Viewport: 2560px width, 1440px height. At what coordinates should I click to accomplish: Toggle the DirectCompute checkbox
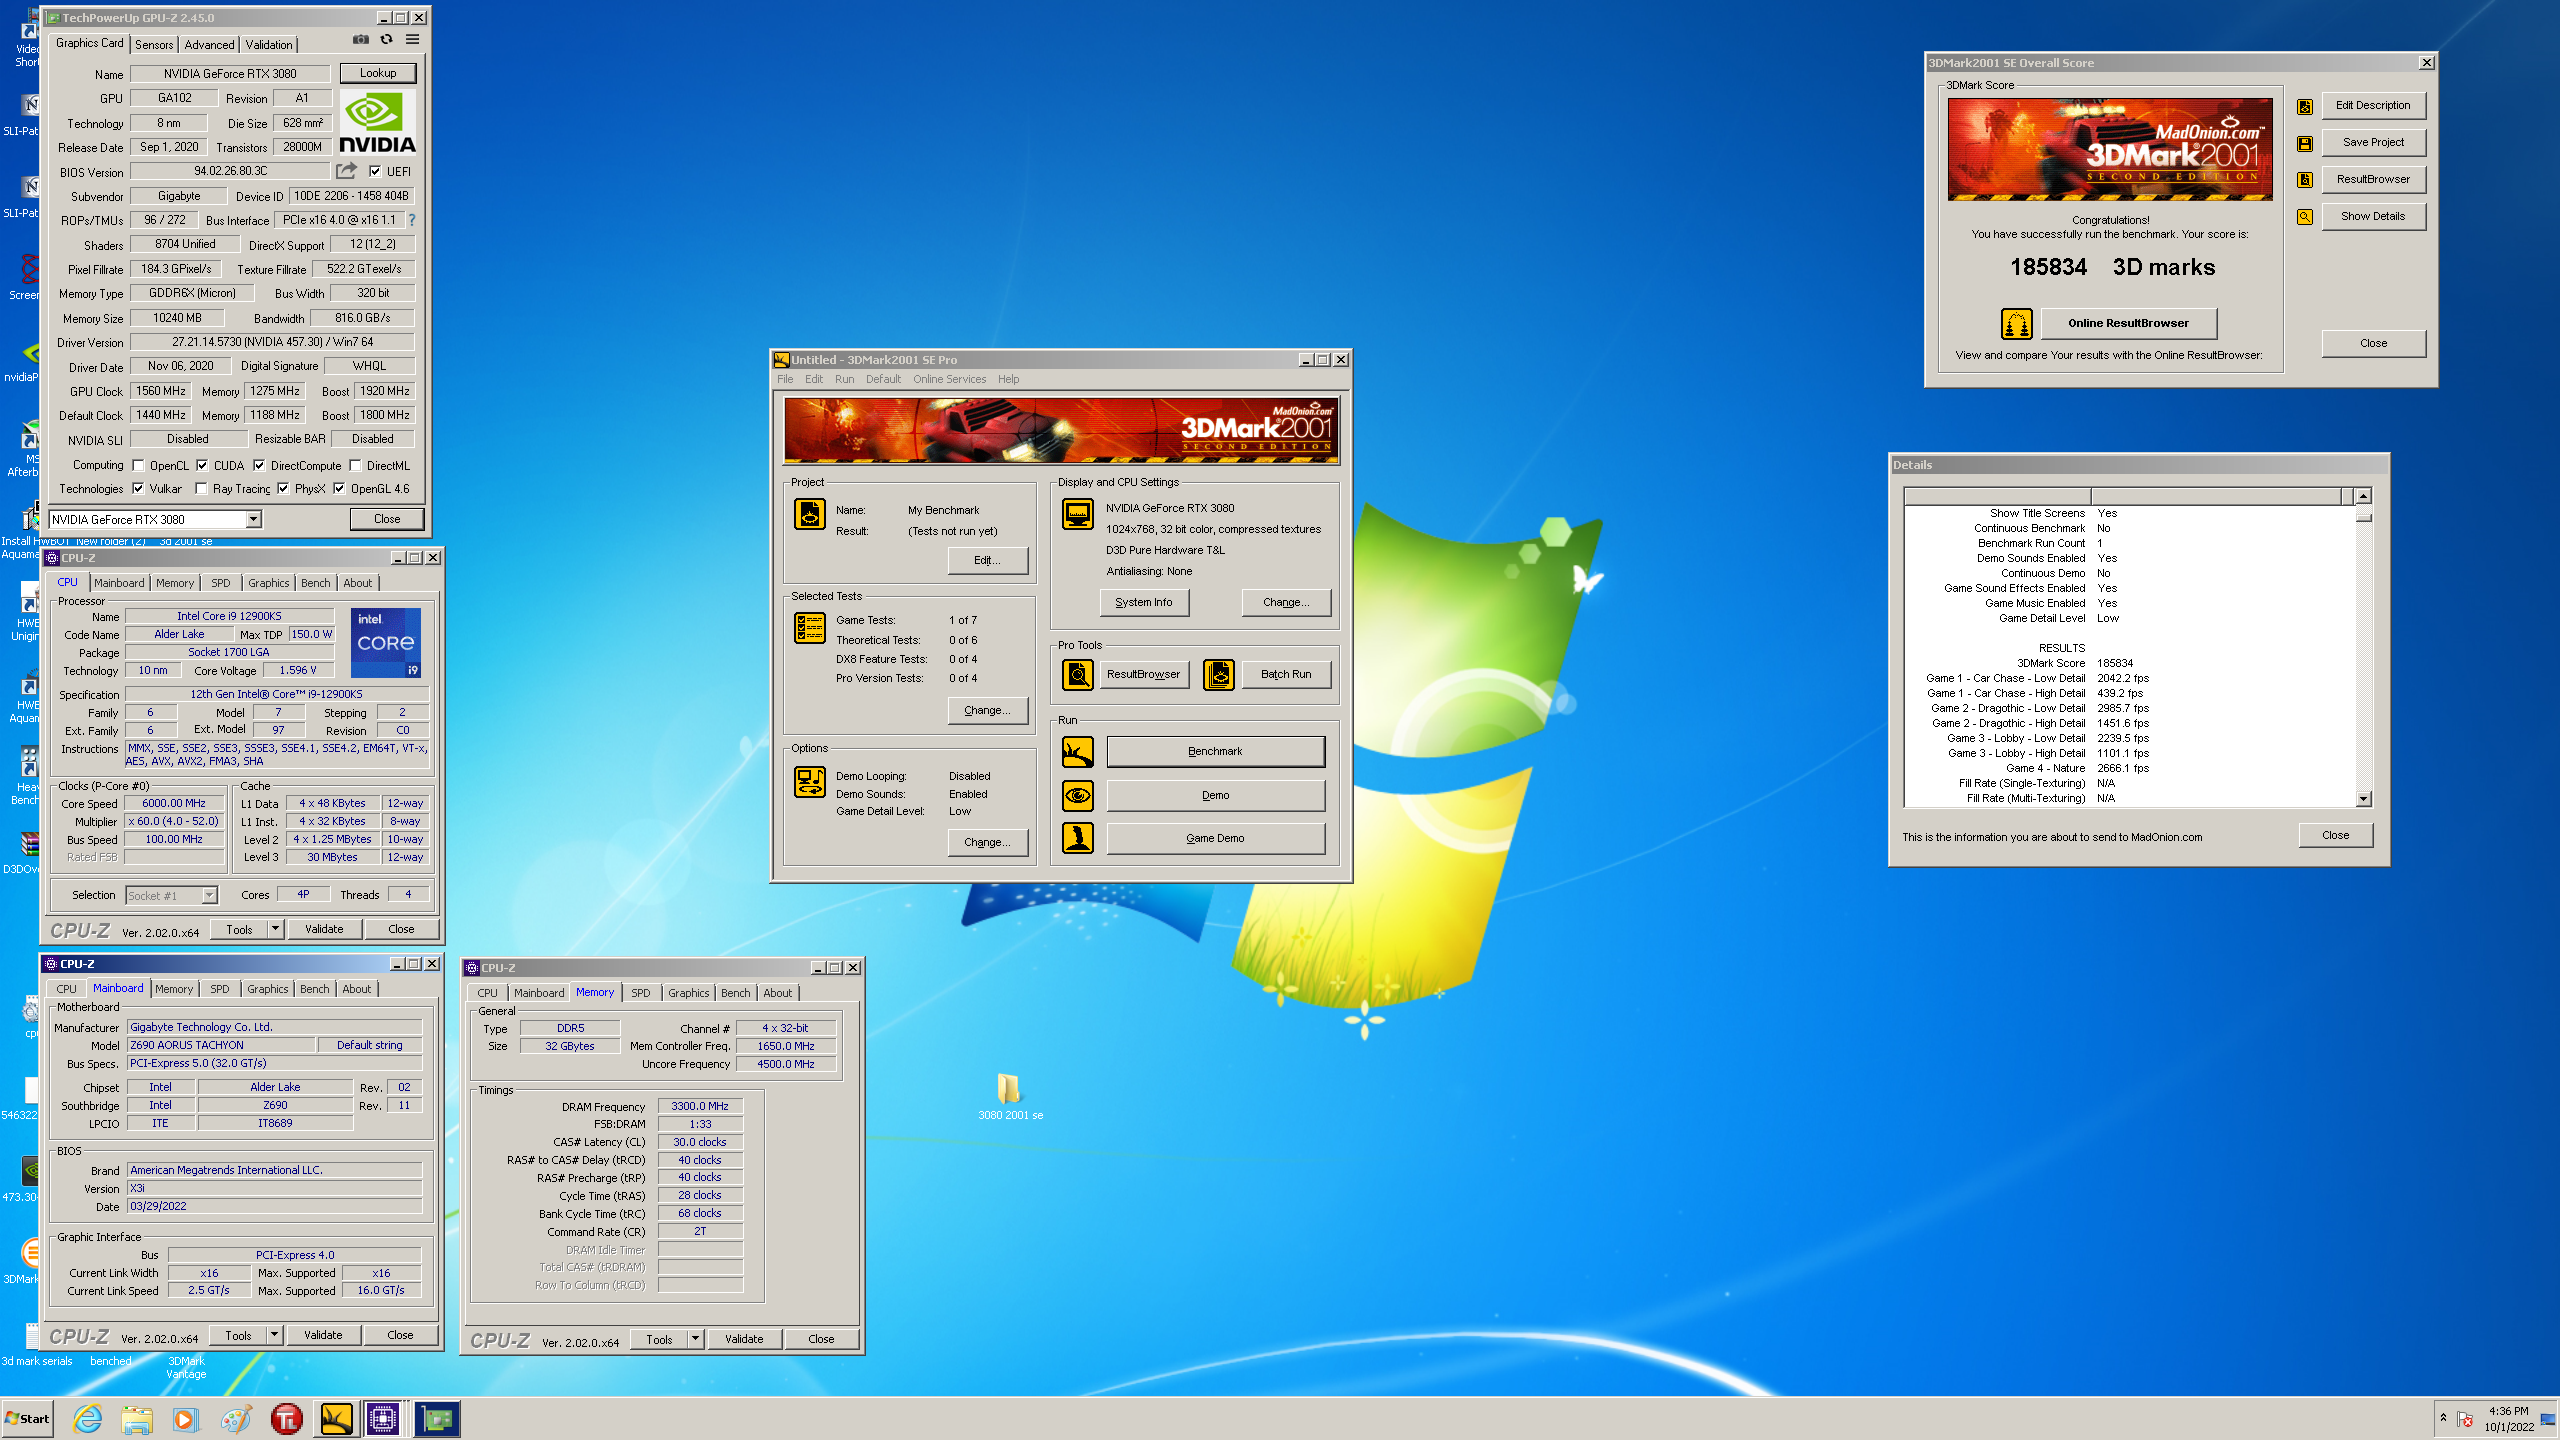(259, 465)
